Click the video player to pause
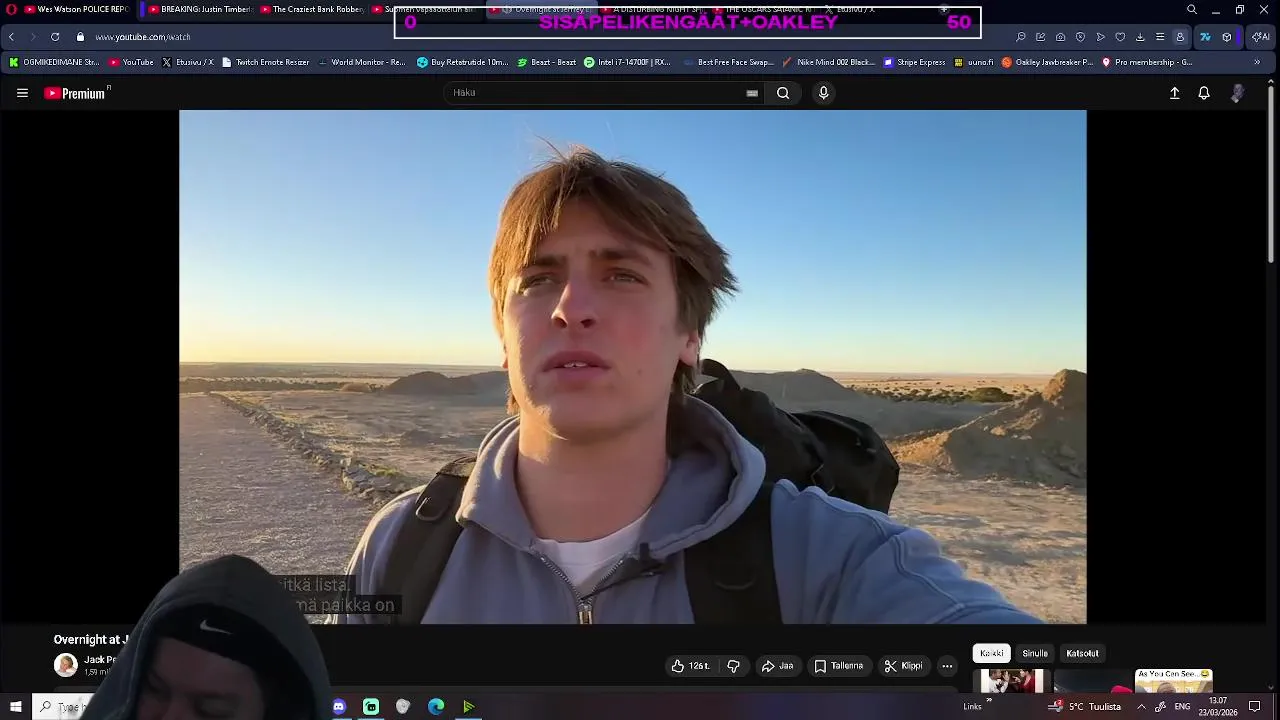1280x720 pixels. pyautogui.click(x=632, y=367)
